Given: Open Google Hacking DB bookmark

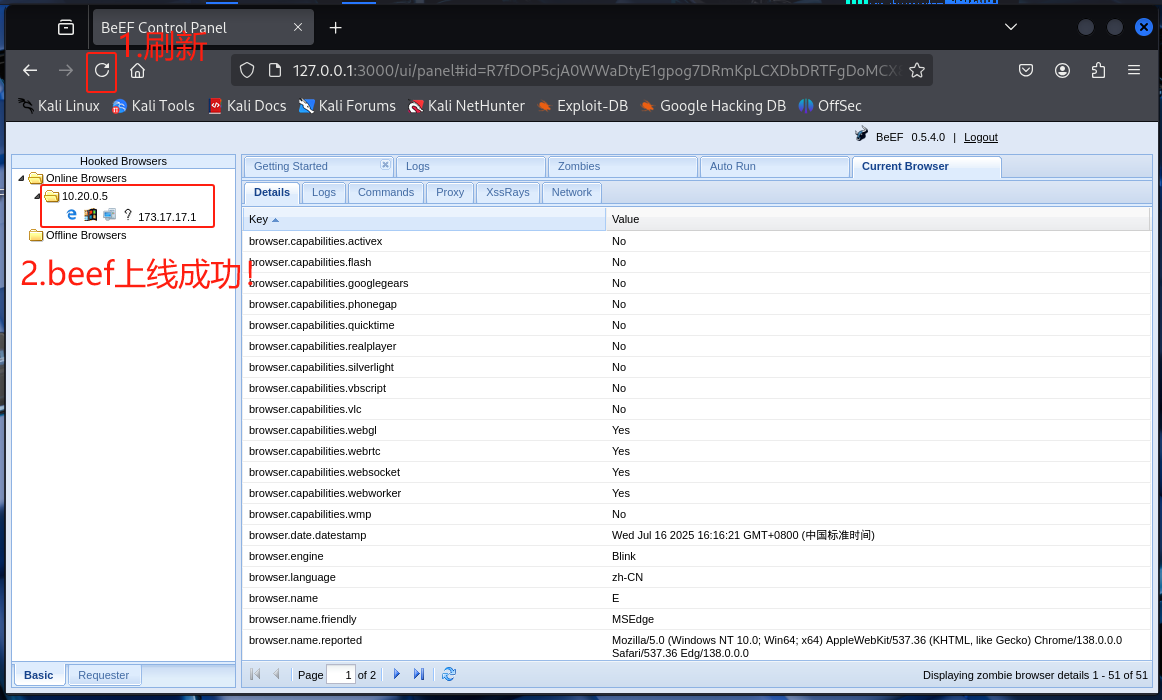Looking at the screenshot, I should coord(713,106).
